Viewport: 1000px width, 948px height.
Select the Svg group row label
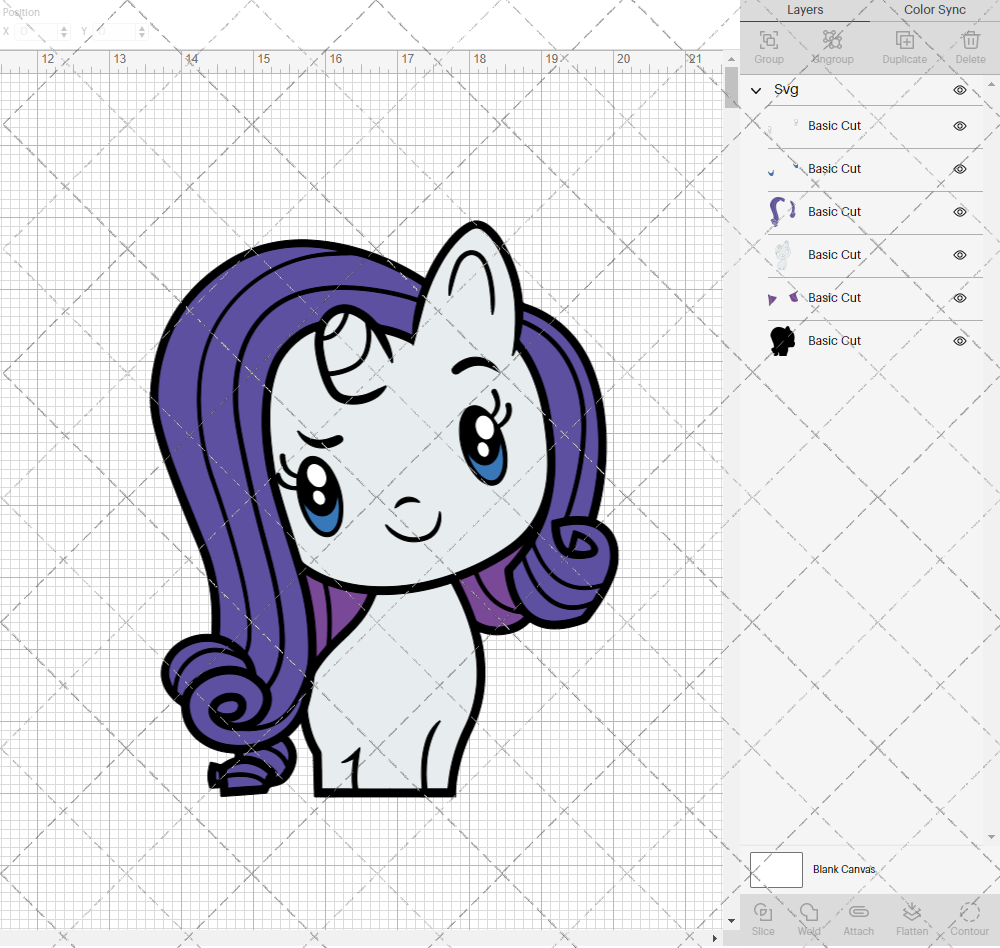tap(786, 90)
